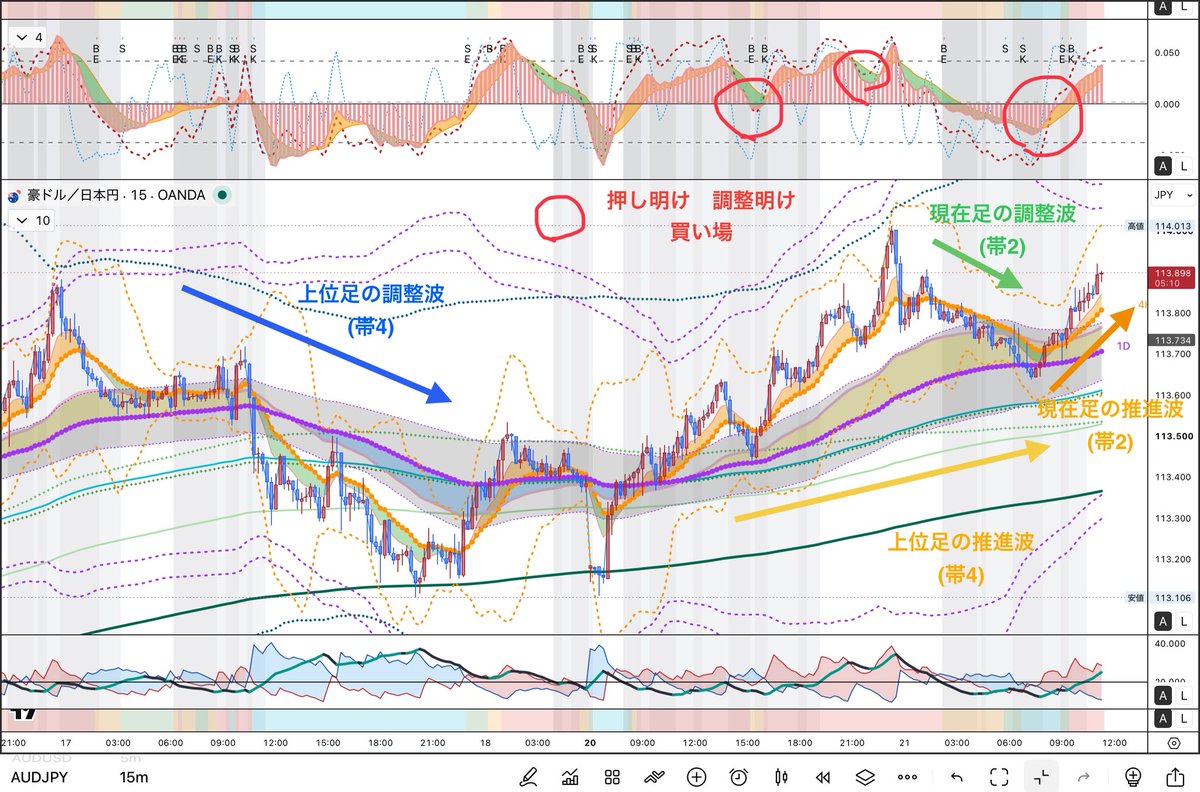Viewport: 1200px width, 792px height.
Task: Tap the Australia flag symbol icon in the chart title
Action: pyautogui.click(x=15, y=195)
